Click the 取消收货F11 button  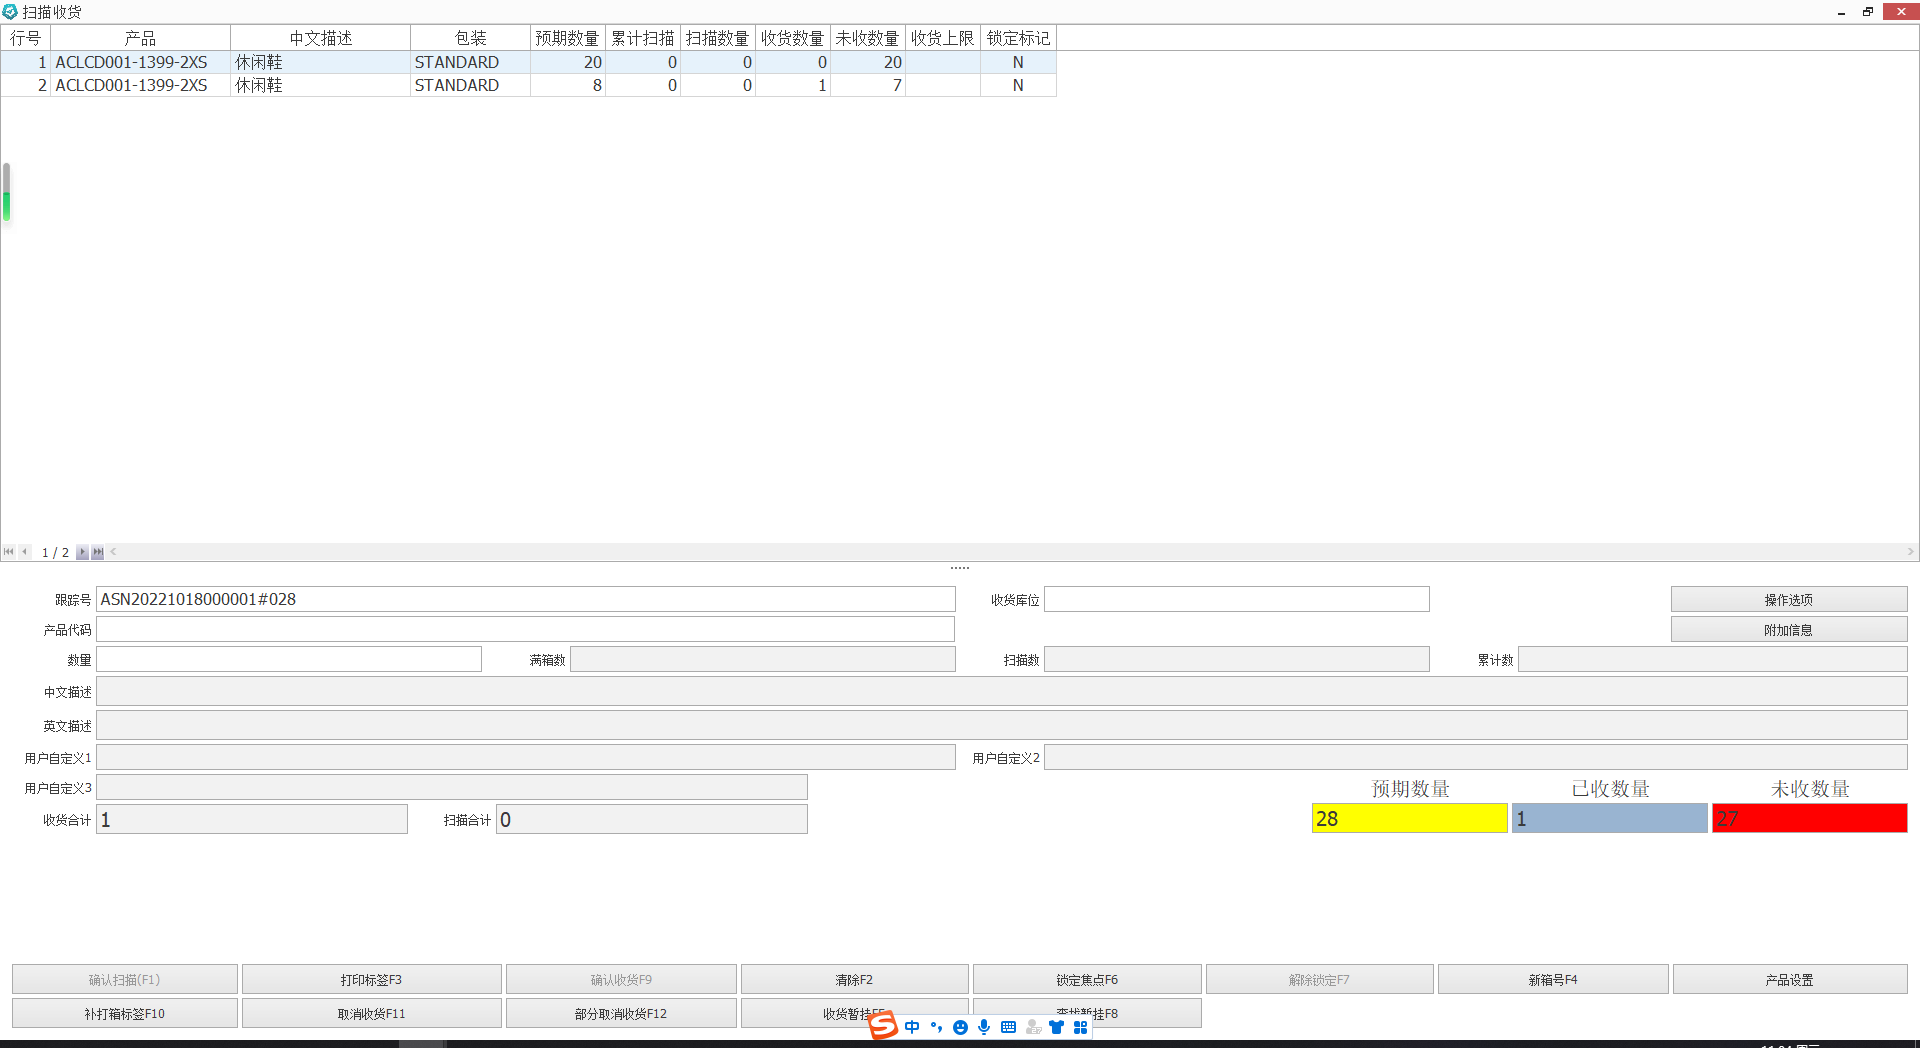coord(371,1013)
